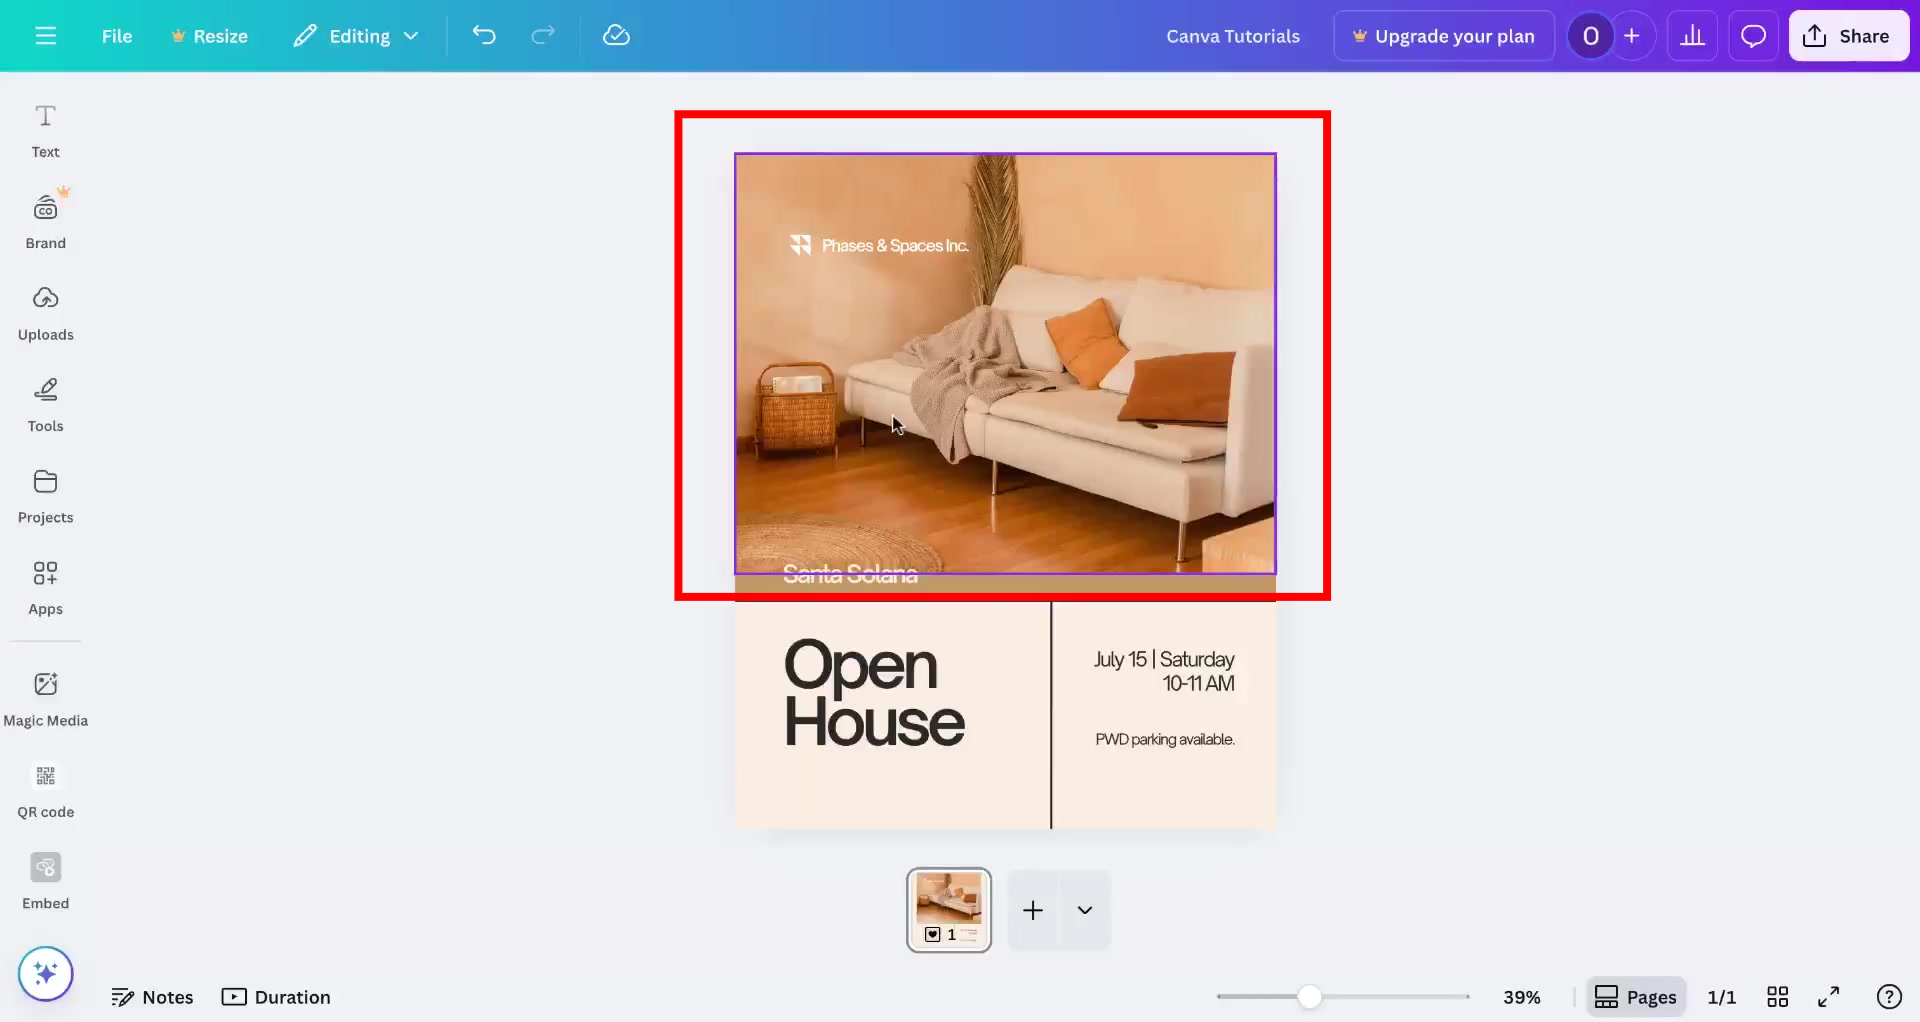Viewport: 1920px width, 1022px height.
Task: Click the Share button
Action: tap(1847, 35)
